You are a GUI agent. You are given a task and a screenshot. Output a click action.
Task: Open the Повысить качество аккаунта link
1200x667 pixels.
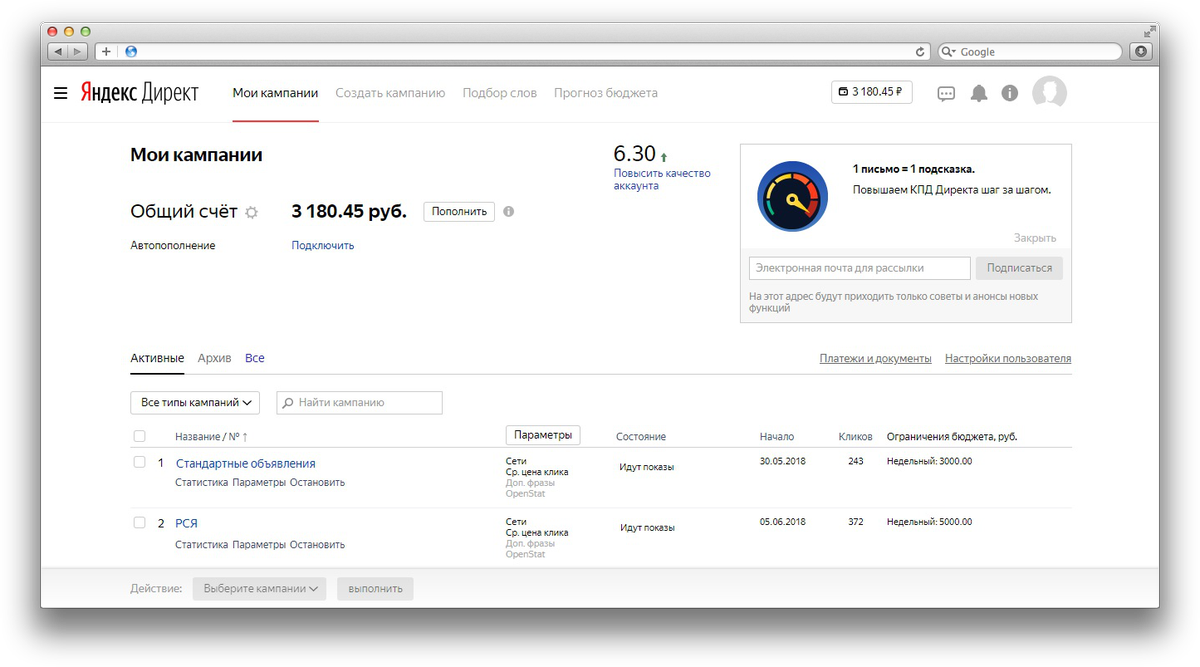coord(662,179)
